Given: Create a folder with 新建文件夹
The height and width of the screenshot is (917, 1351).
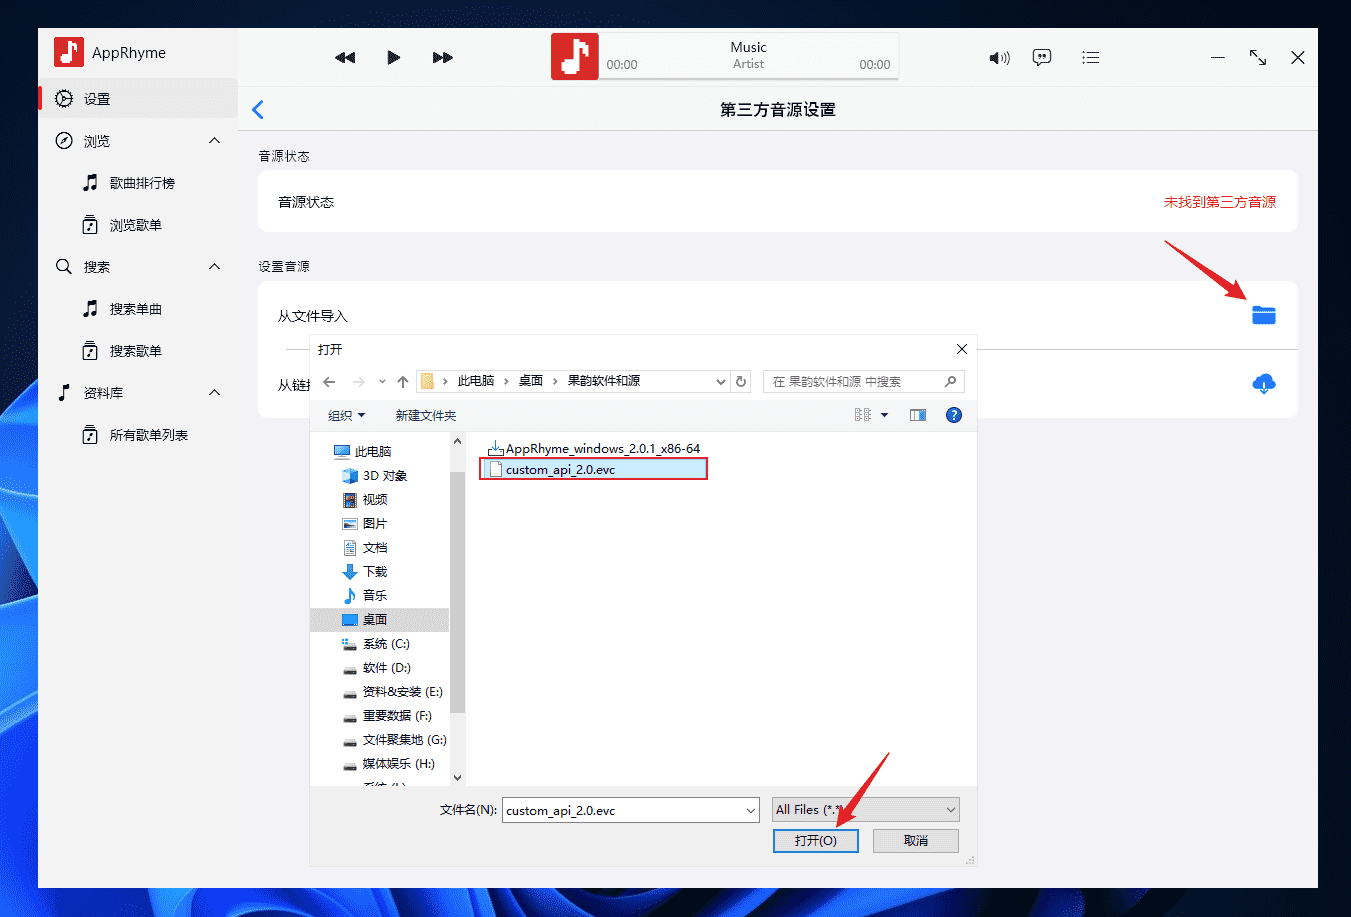Looking at the screenshot, I should click(426, 415).
